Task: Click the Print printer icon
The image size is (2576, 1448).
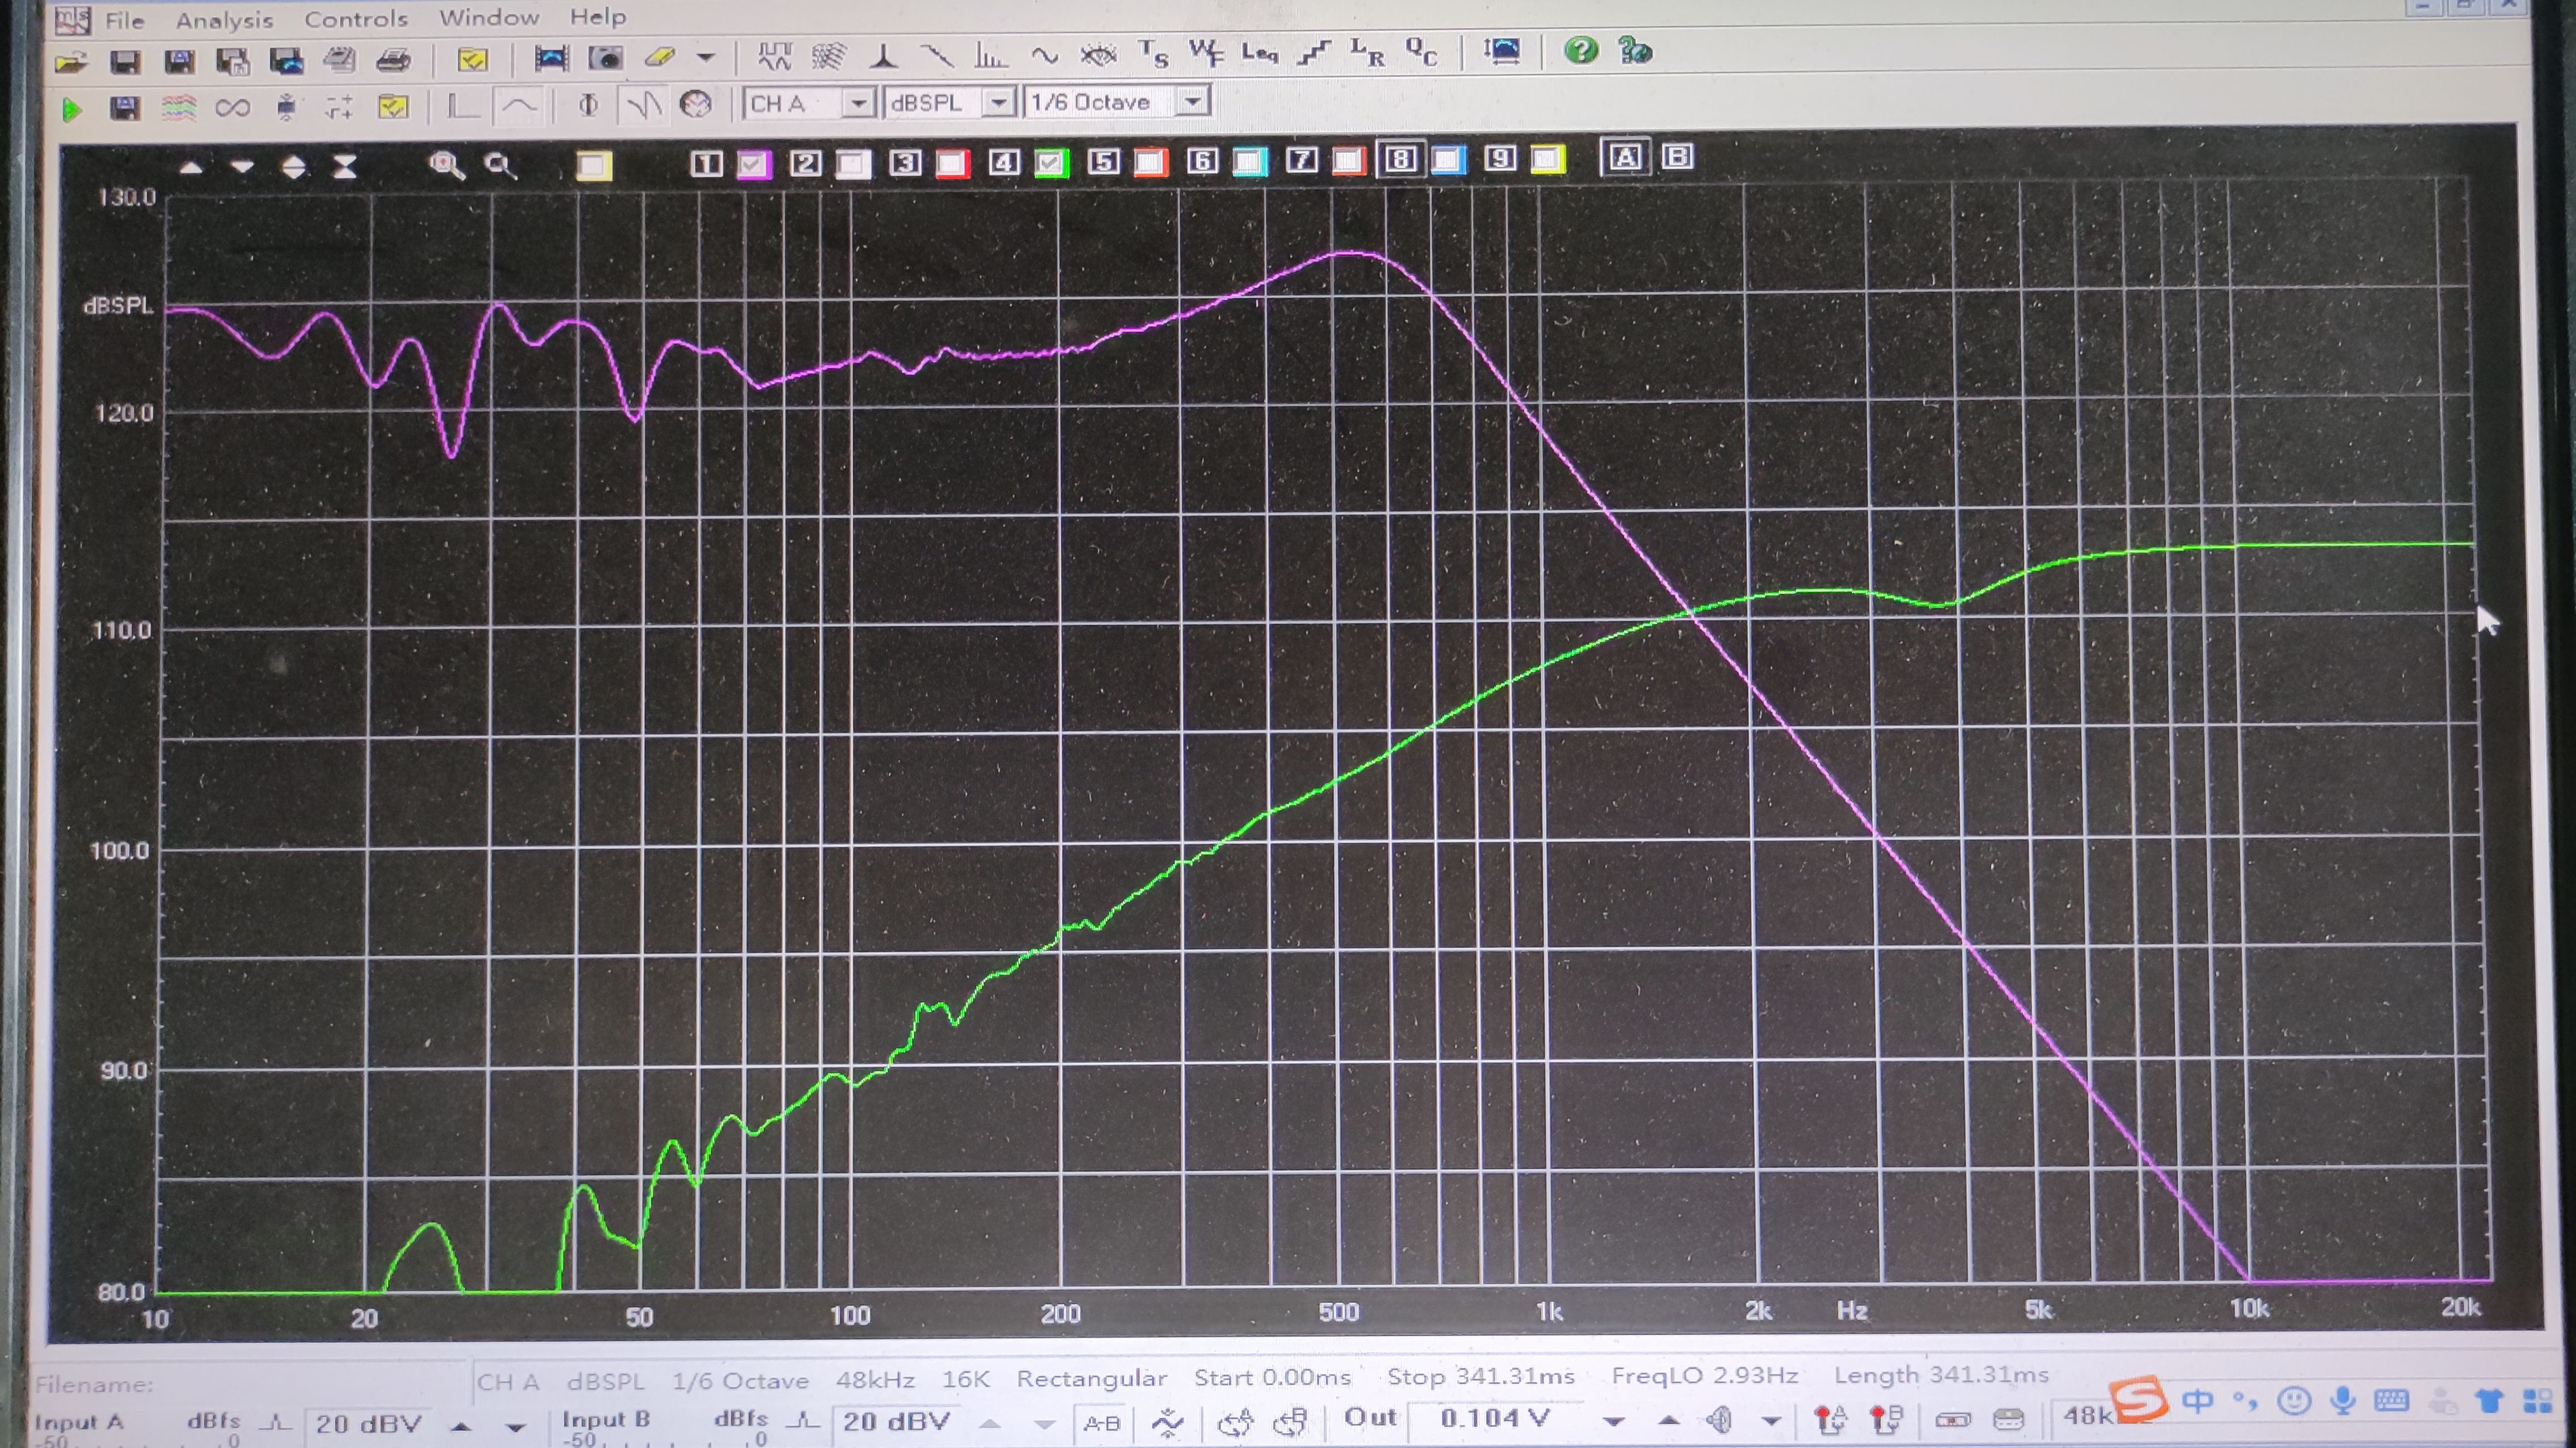Action: pyautogui.click(x=393, y=61)
